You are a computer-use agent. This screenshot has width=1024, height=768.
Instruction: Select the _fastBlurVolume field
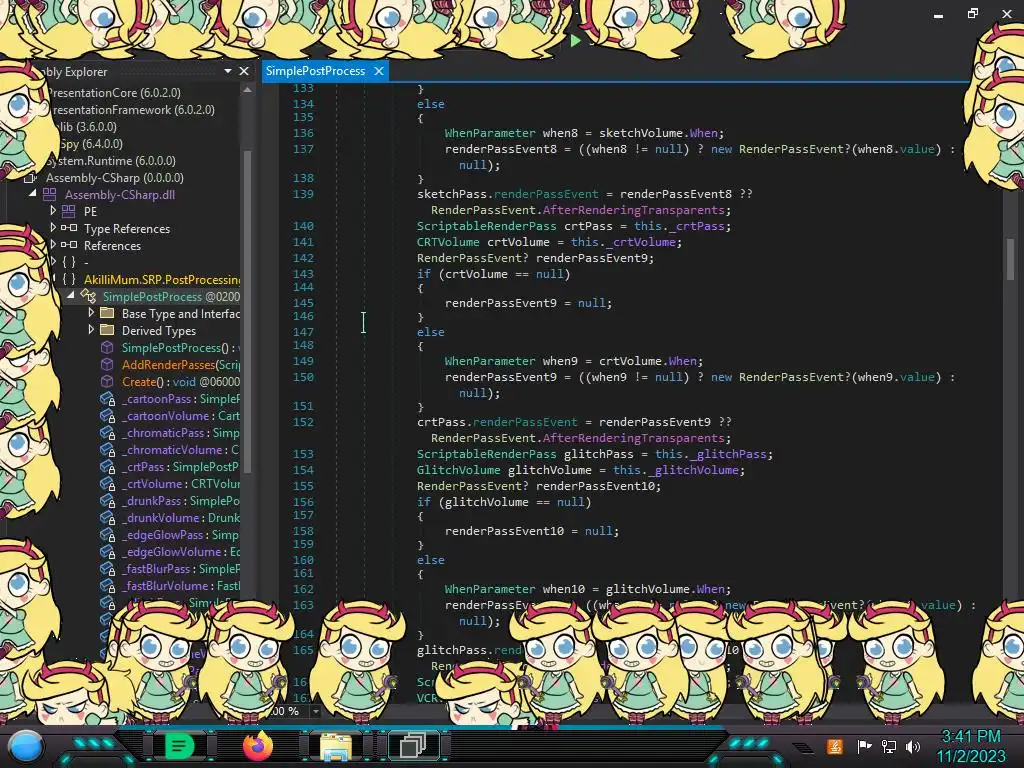(x=181, y=585)
